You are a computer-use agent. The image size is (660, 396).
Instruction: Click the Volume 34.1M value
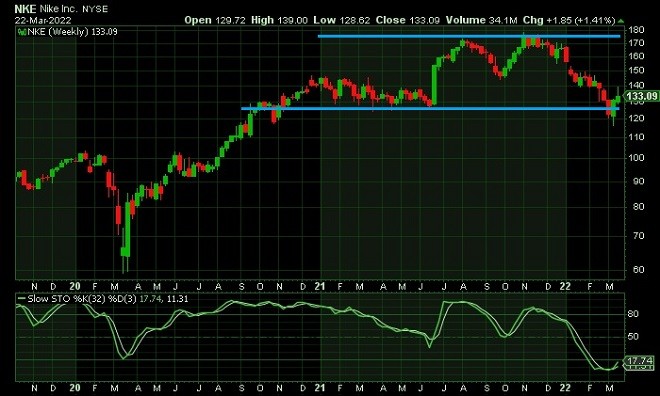[x=482, y=20]
